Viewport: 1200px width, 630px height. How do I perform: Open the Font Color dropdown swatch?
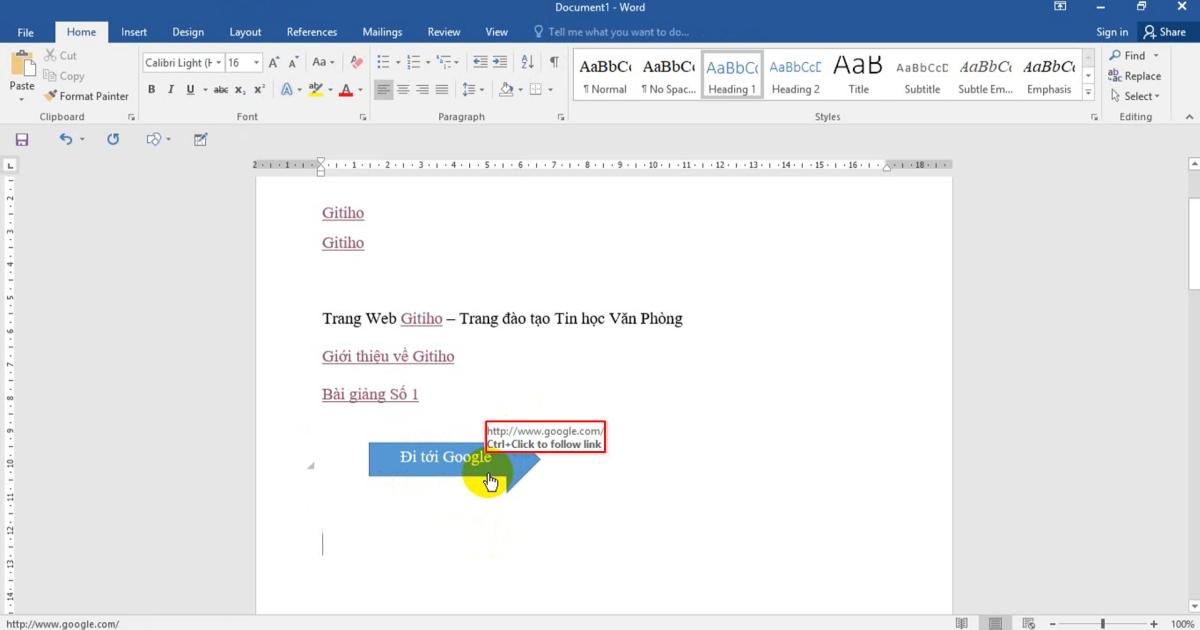tap(359, 89)
